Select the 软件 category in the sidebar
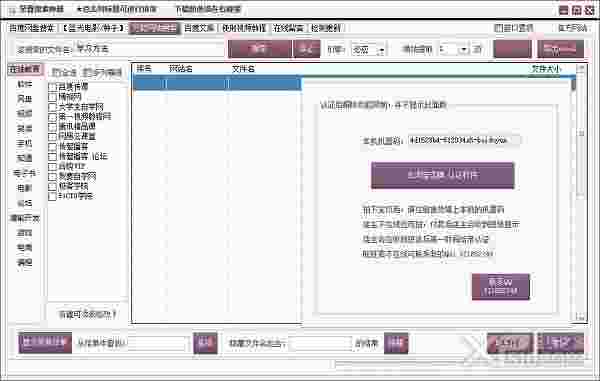The image size is (600, 381). (24, 84)
